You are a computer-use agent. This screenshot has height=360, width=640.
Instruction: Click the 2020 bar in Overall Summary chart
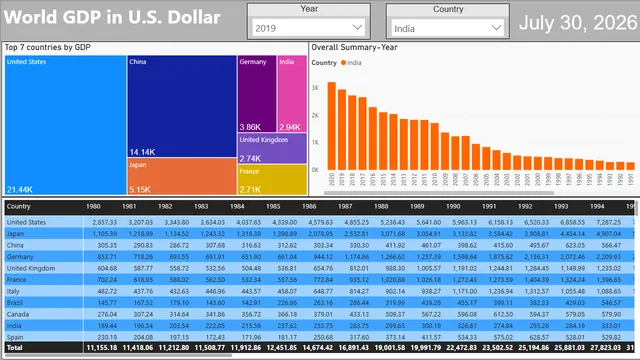point(331,126)
